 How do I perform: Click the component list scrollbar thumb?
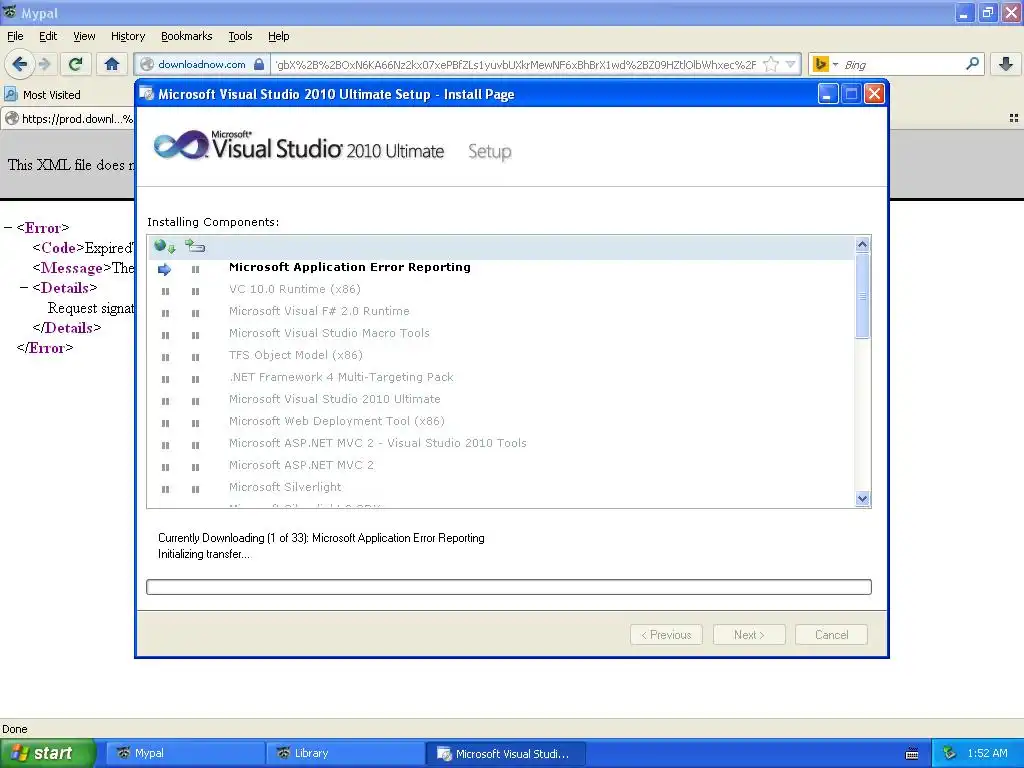click(862, 296)
